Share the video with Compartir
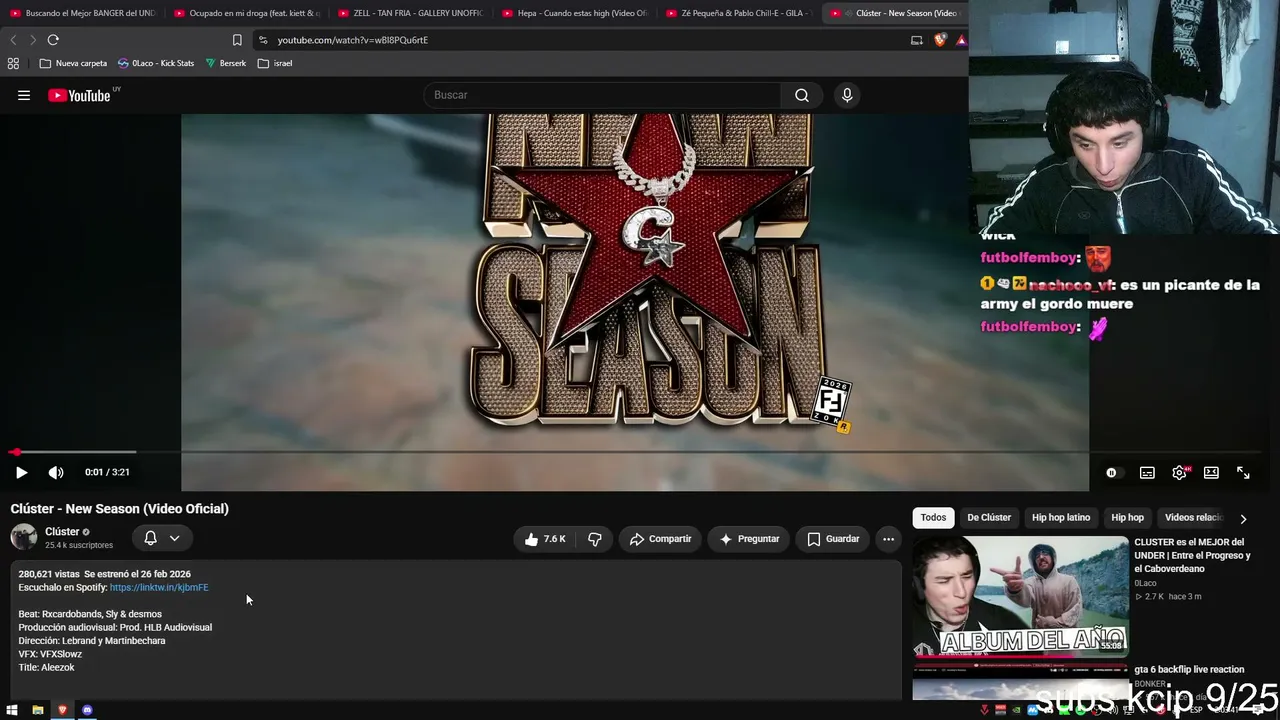Image resolution: width=1280 pixels, height=720 pixels. (660, 539)
